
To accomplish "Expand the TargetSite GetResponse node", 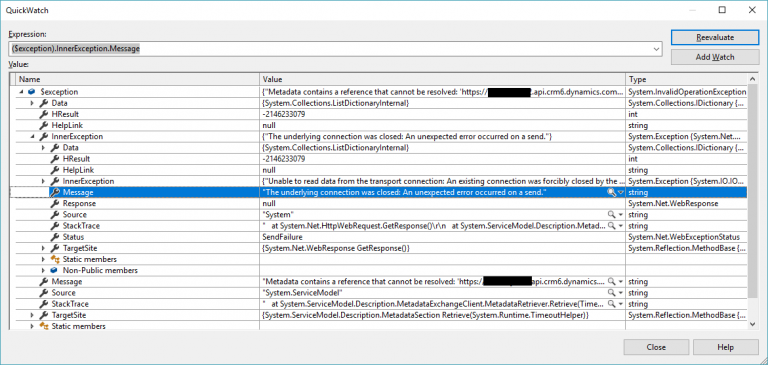I will pyautogui.click(x=44, y=248).
